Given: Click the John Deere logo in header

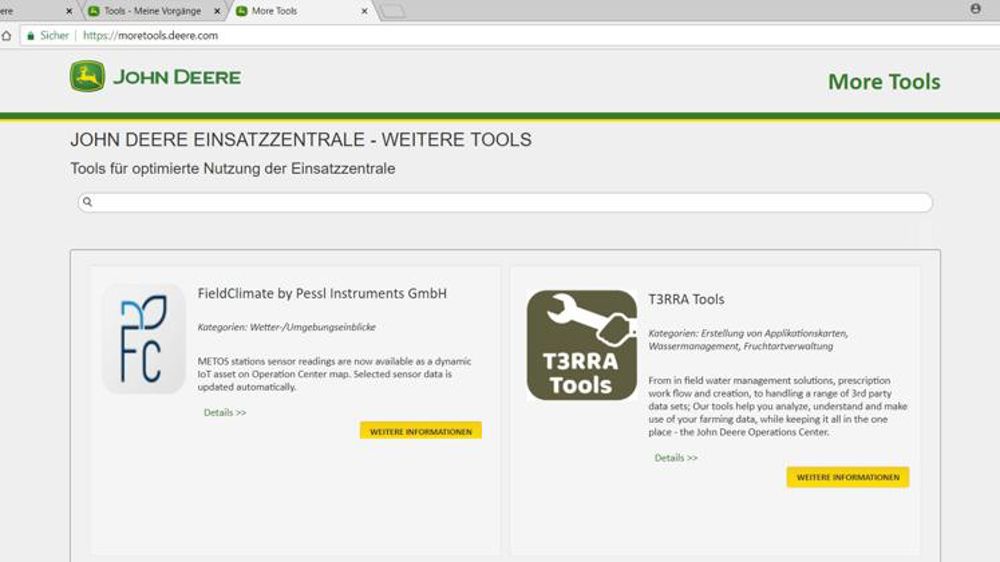Looking at the screenshot, I should (155, 77).
